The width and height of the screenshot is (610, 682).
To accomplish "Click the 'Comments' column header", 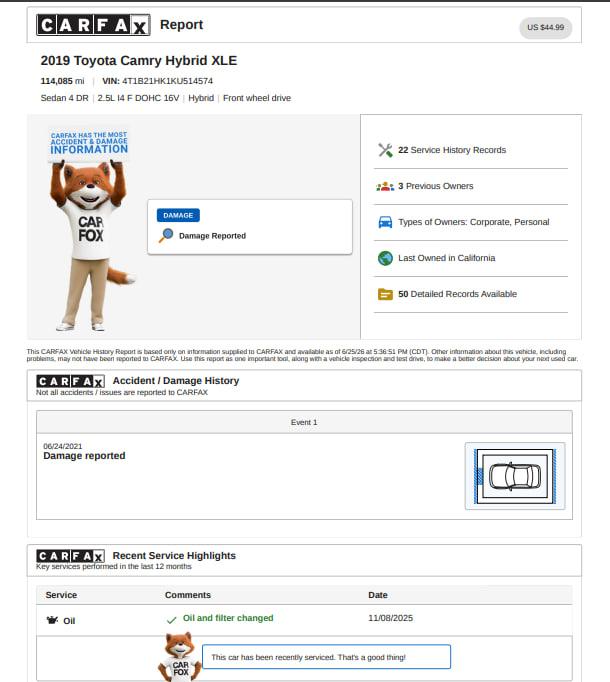I will (188, 595).
